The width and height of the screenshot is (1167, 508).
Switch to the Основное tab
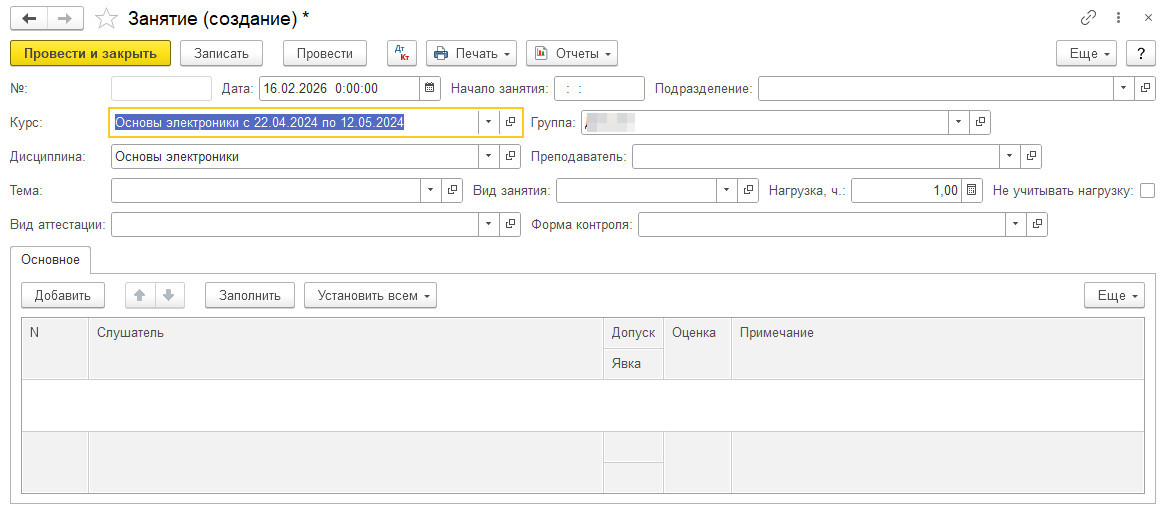click(51, 260)
